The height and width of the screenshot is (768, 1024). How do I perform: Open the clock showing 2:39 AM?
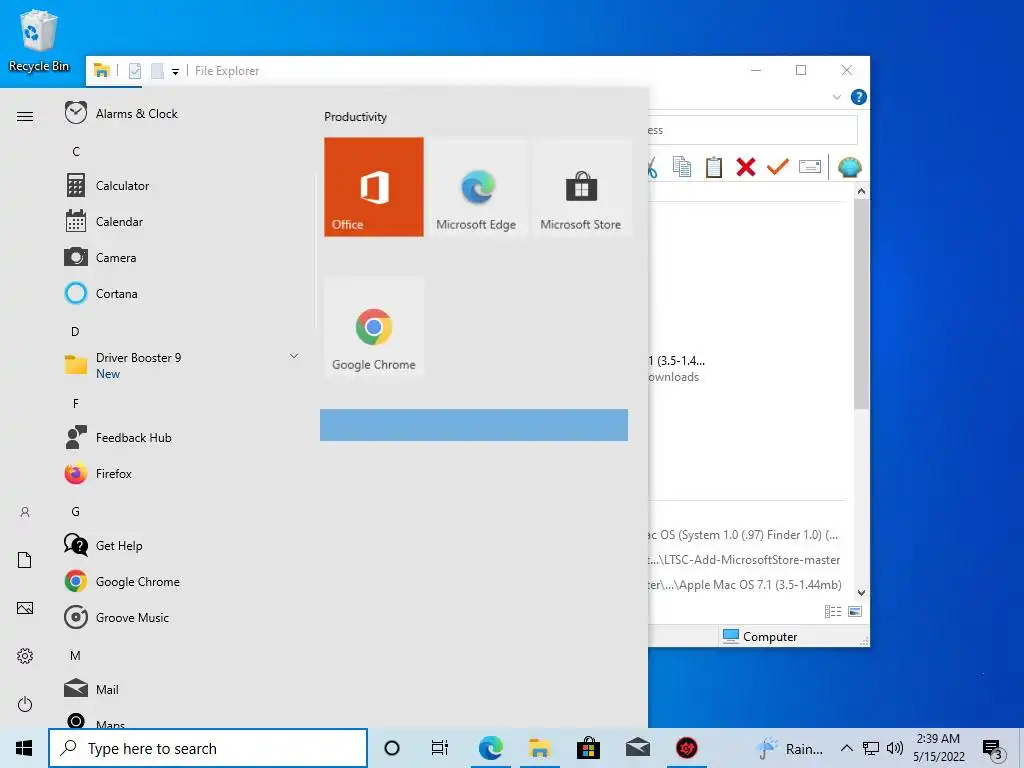pyautogui.click(x=938, y=748)
